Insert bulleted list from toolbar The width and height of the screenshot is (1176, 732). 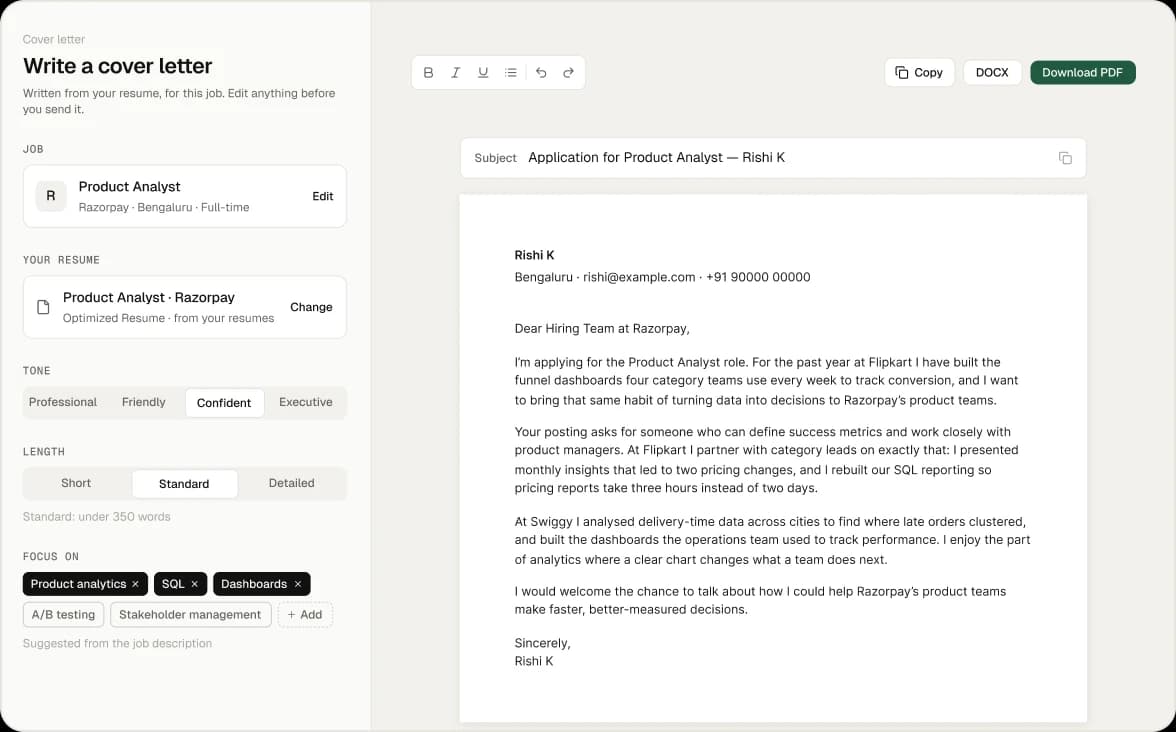click(511, 73)
